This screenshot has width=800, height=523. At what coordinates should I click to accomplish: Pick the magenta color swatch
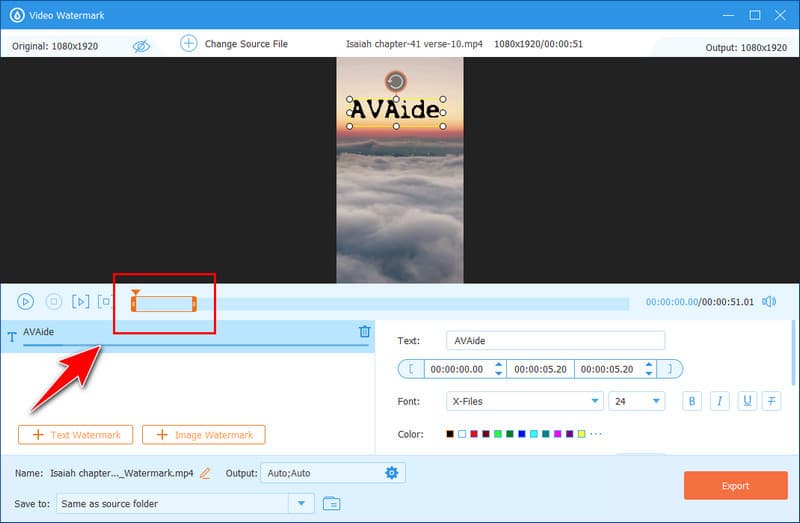click(x=558, y=434)
